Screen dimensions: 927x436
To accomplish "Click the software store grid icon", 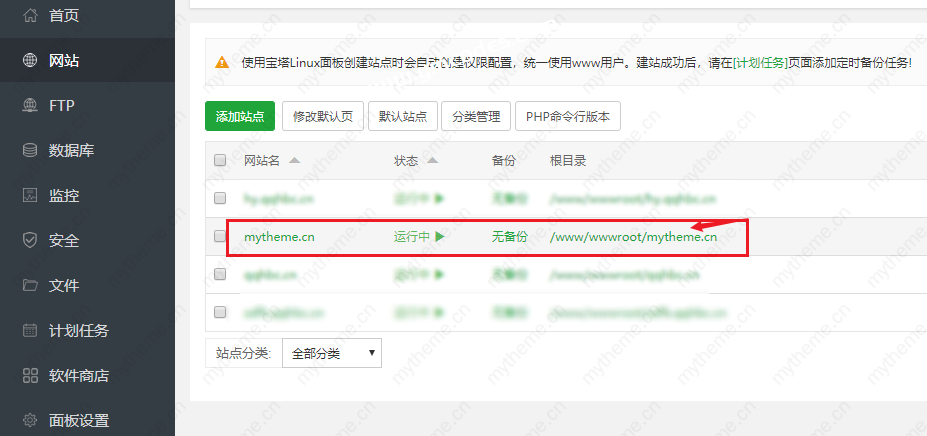I will [30, 376].
